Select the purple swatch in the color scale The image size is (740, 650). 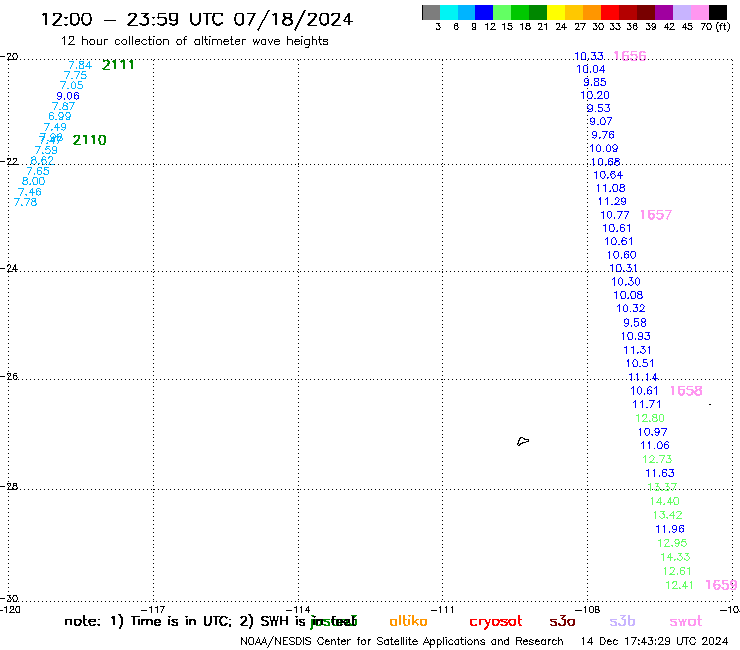coord(664,12)
